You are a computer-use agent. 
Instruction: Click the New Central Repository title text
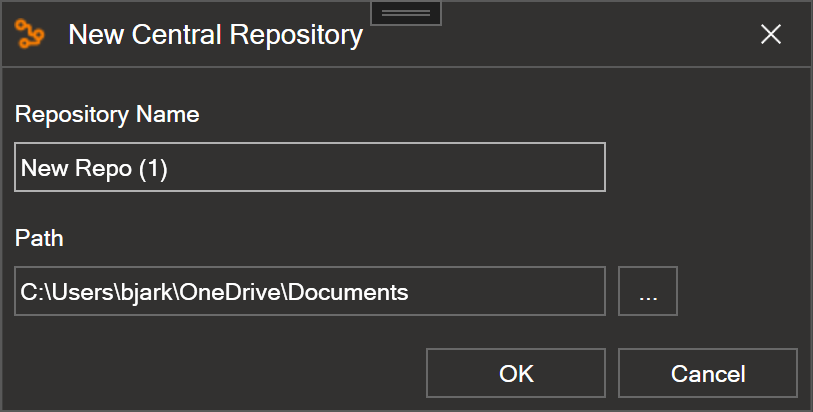(x=216, y=35)
